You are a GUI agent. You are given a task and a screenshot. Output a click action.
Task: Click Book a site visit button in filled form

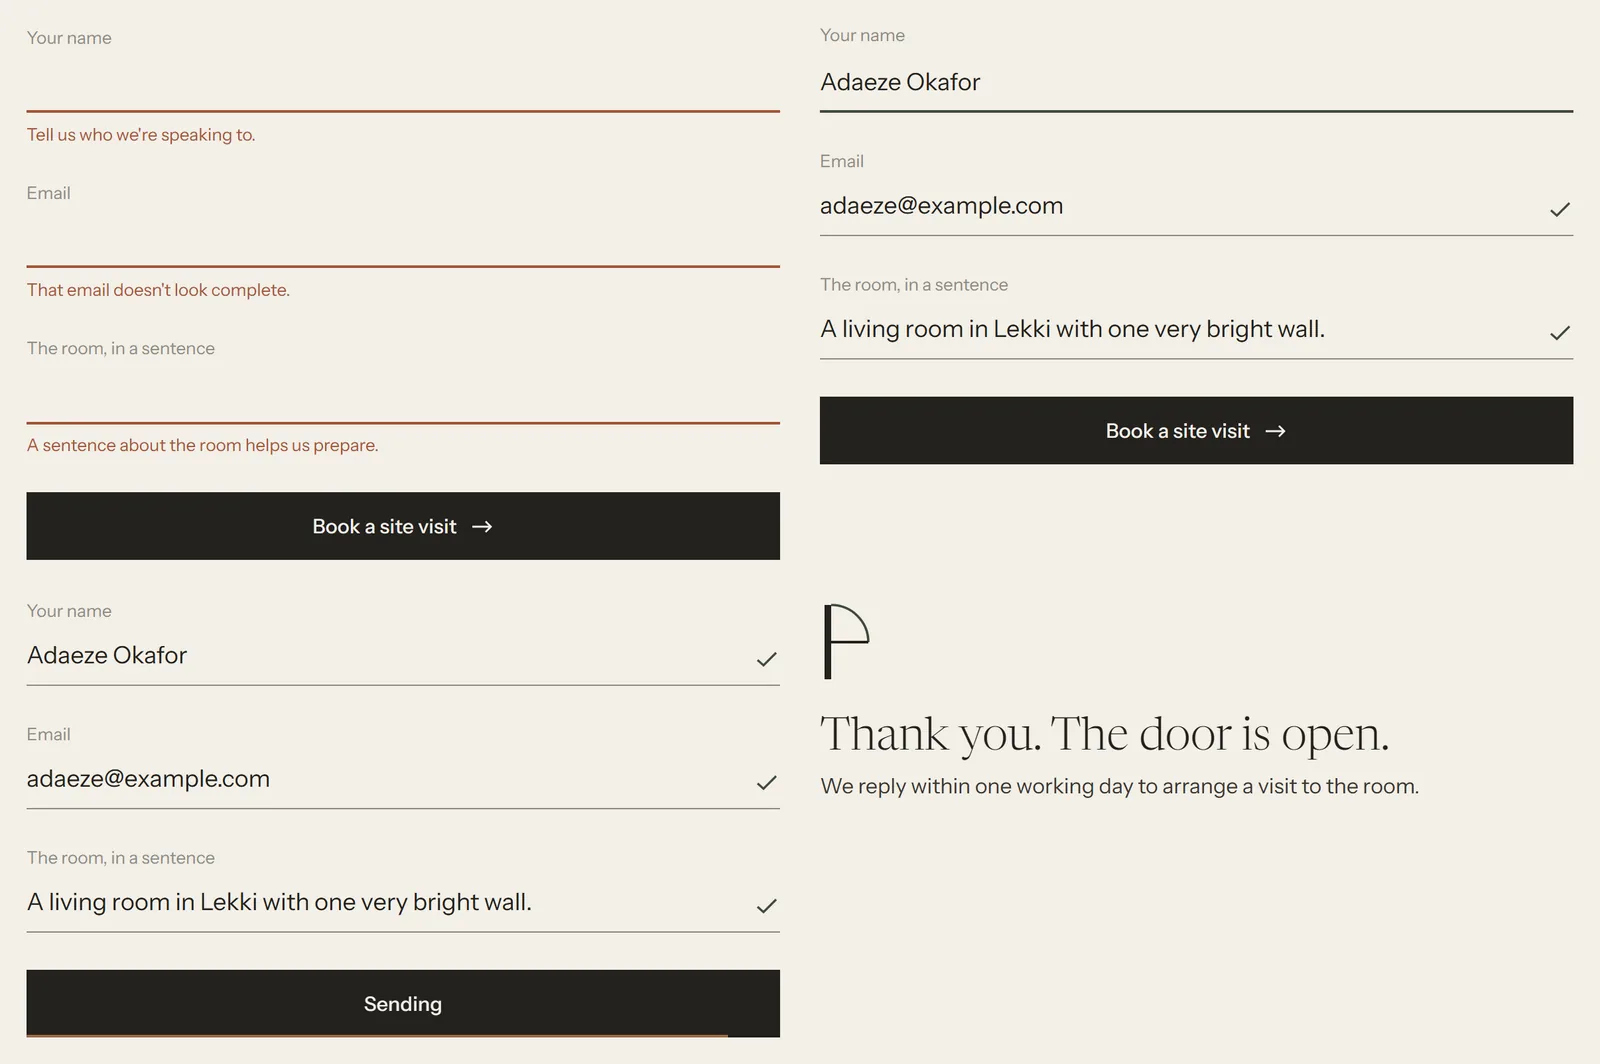[1196, 430]
